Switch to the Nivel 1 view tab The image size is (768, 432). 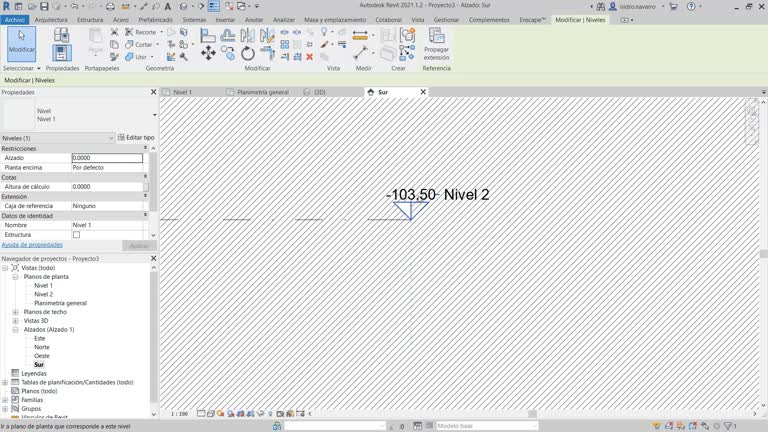click(182, 92)
